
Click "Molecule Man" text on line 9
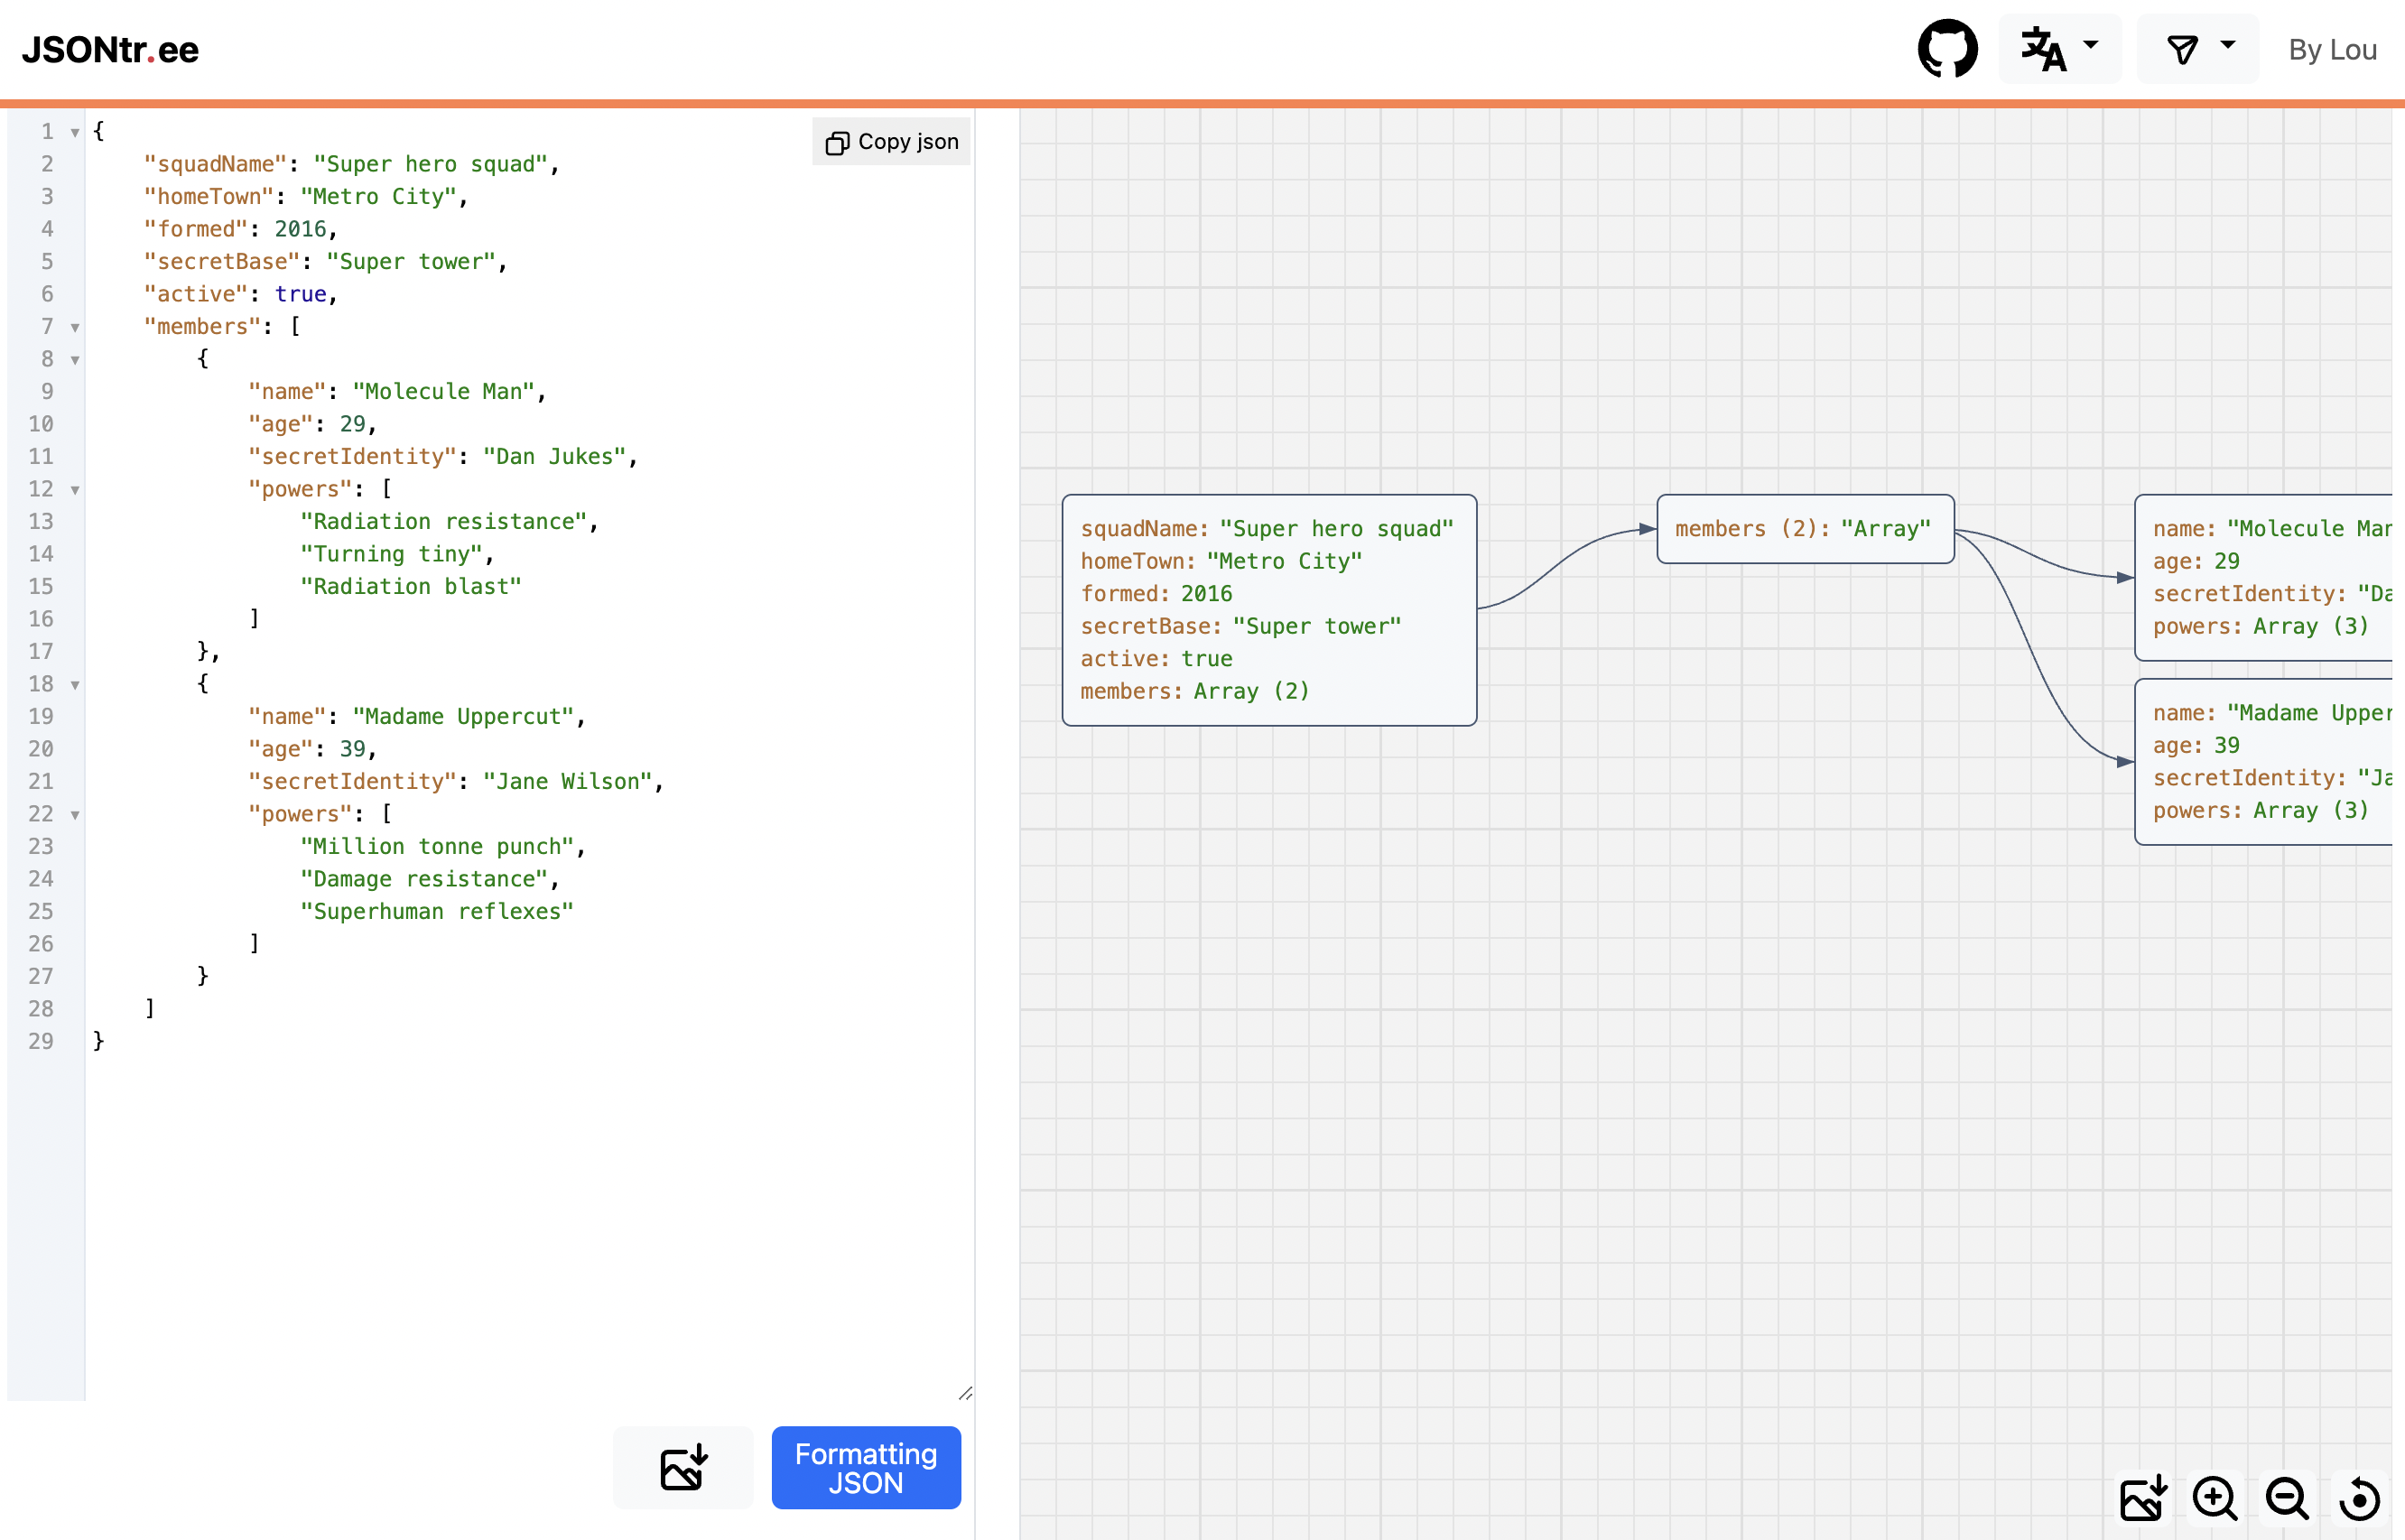[443, 392]
